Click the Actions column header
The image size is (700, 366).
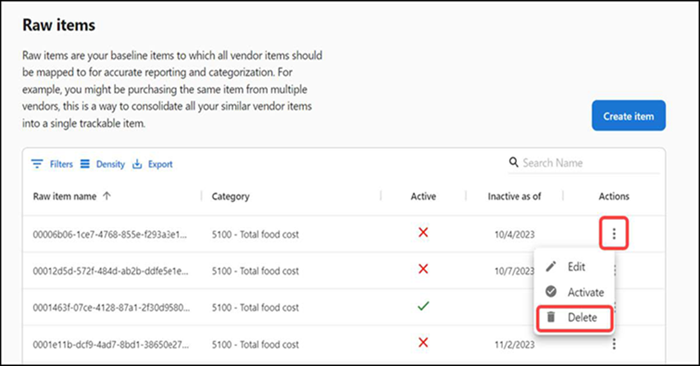tap(614, 196)
